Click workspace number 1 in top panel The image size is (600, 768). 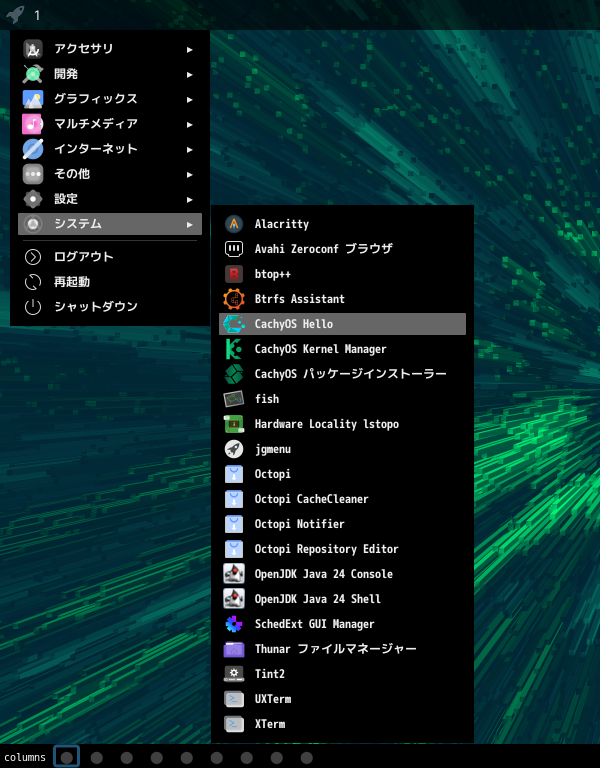tap(37, 15)
